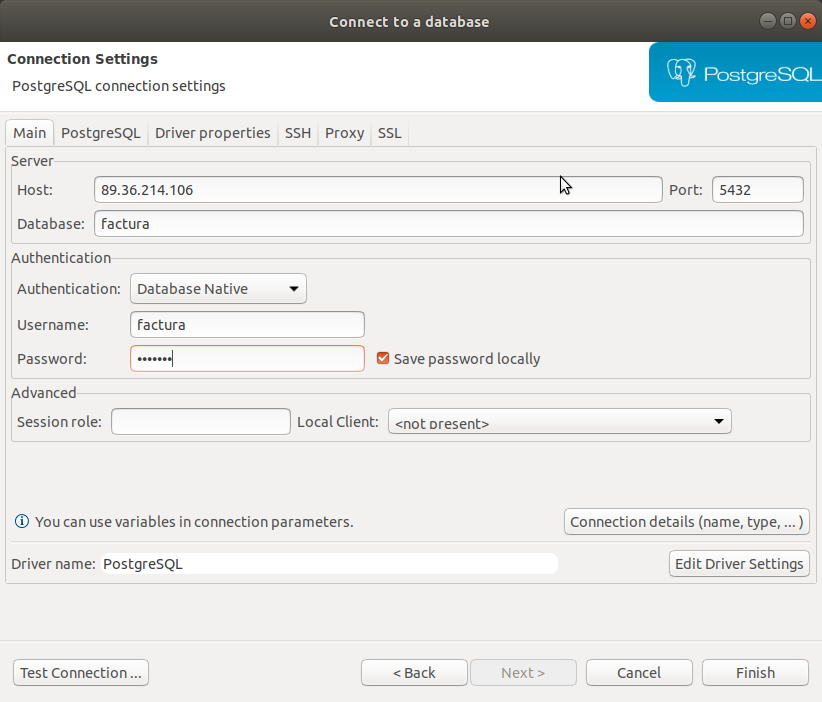Go back with the < Back button
Viewport: 822px width, 702px height.
[414, 673]
